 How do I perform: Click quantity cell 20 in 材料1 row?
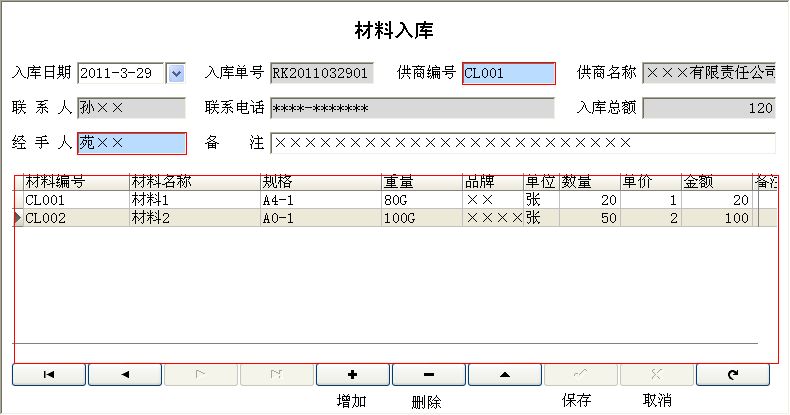tap(589, 200)
